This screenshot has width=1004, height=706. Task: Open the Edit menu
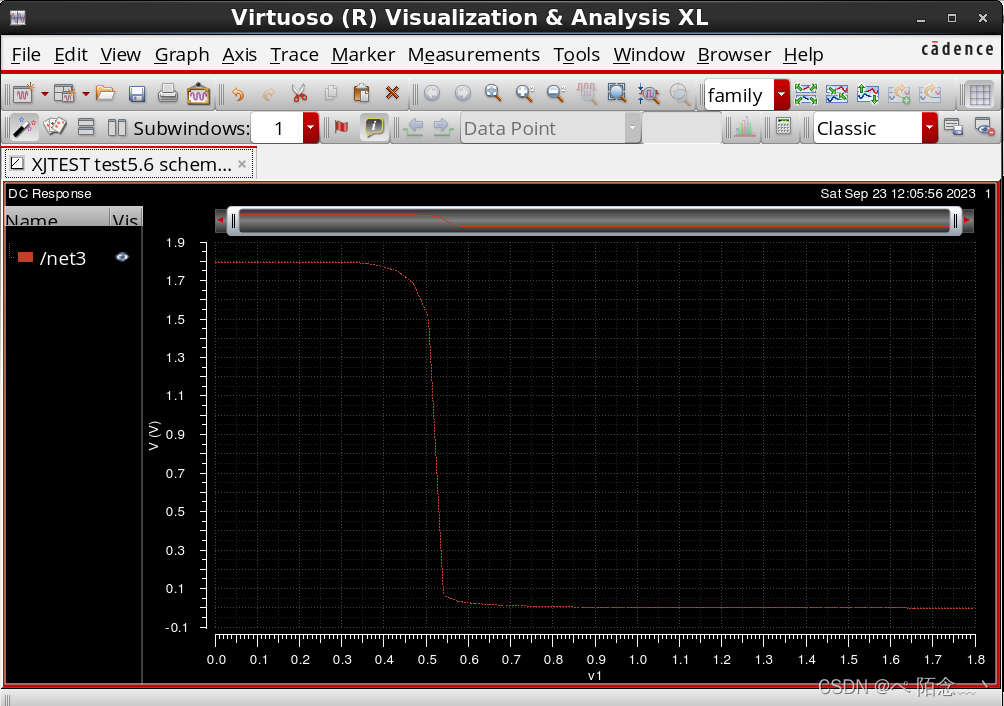tap(70, 55)
